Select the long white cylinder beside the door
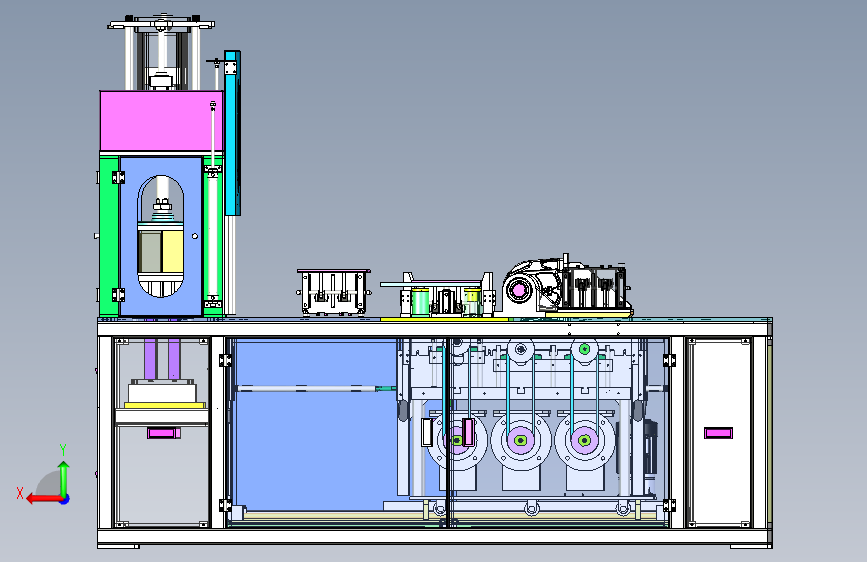 [x=212, y=238]
